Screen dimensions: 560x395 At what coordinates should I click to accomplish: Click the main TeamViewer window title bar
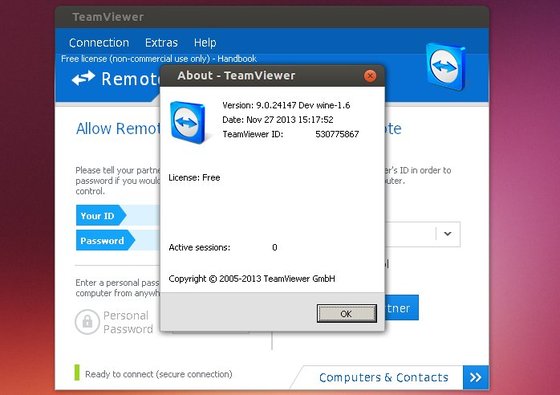[x=272, y=17]
